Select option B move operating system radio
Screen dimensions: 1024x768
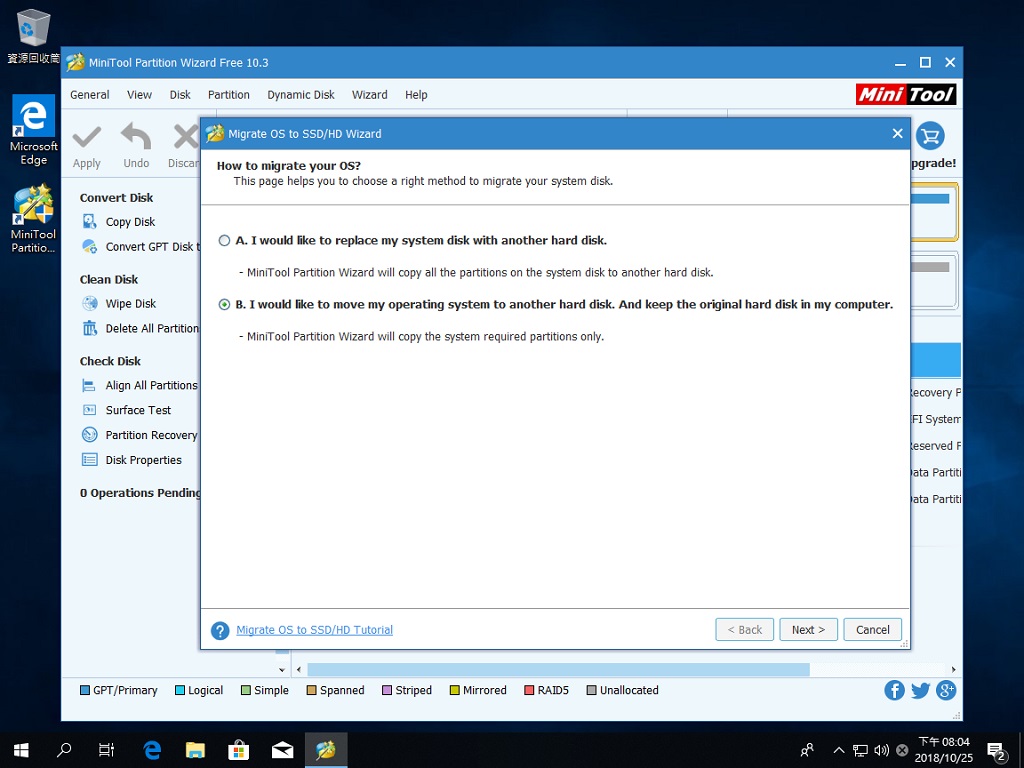point(224,304)
